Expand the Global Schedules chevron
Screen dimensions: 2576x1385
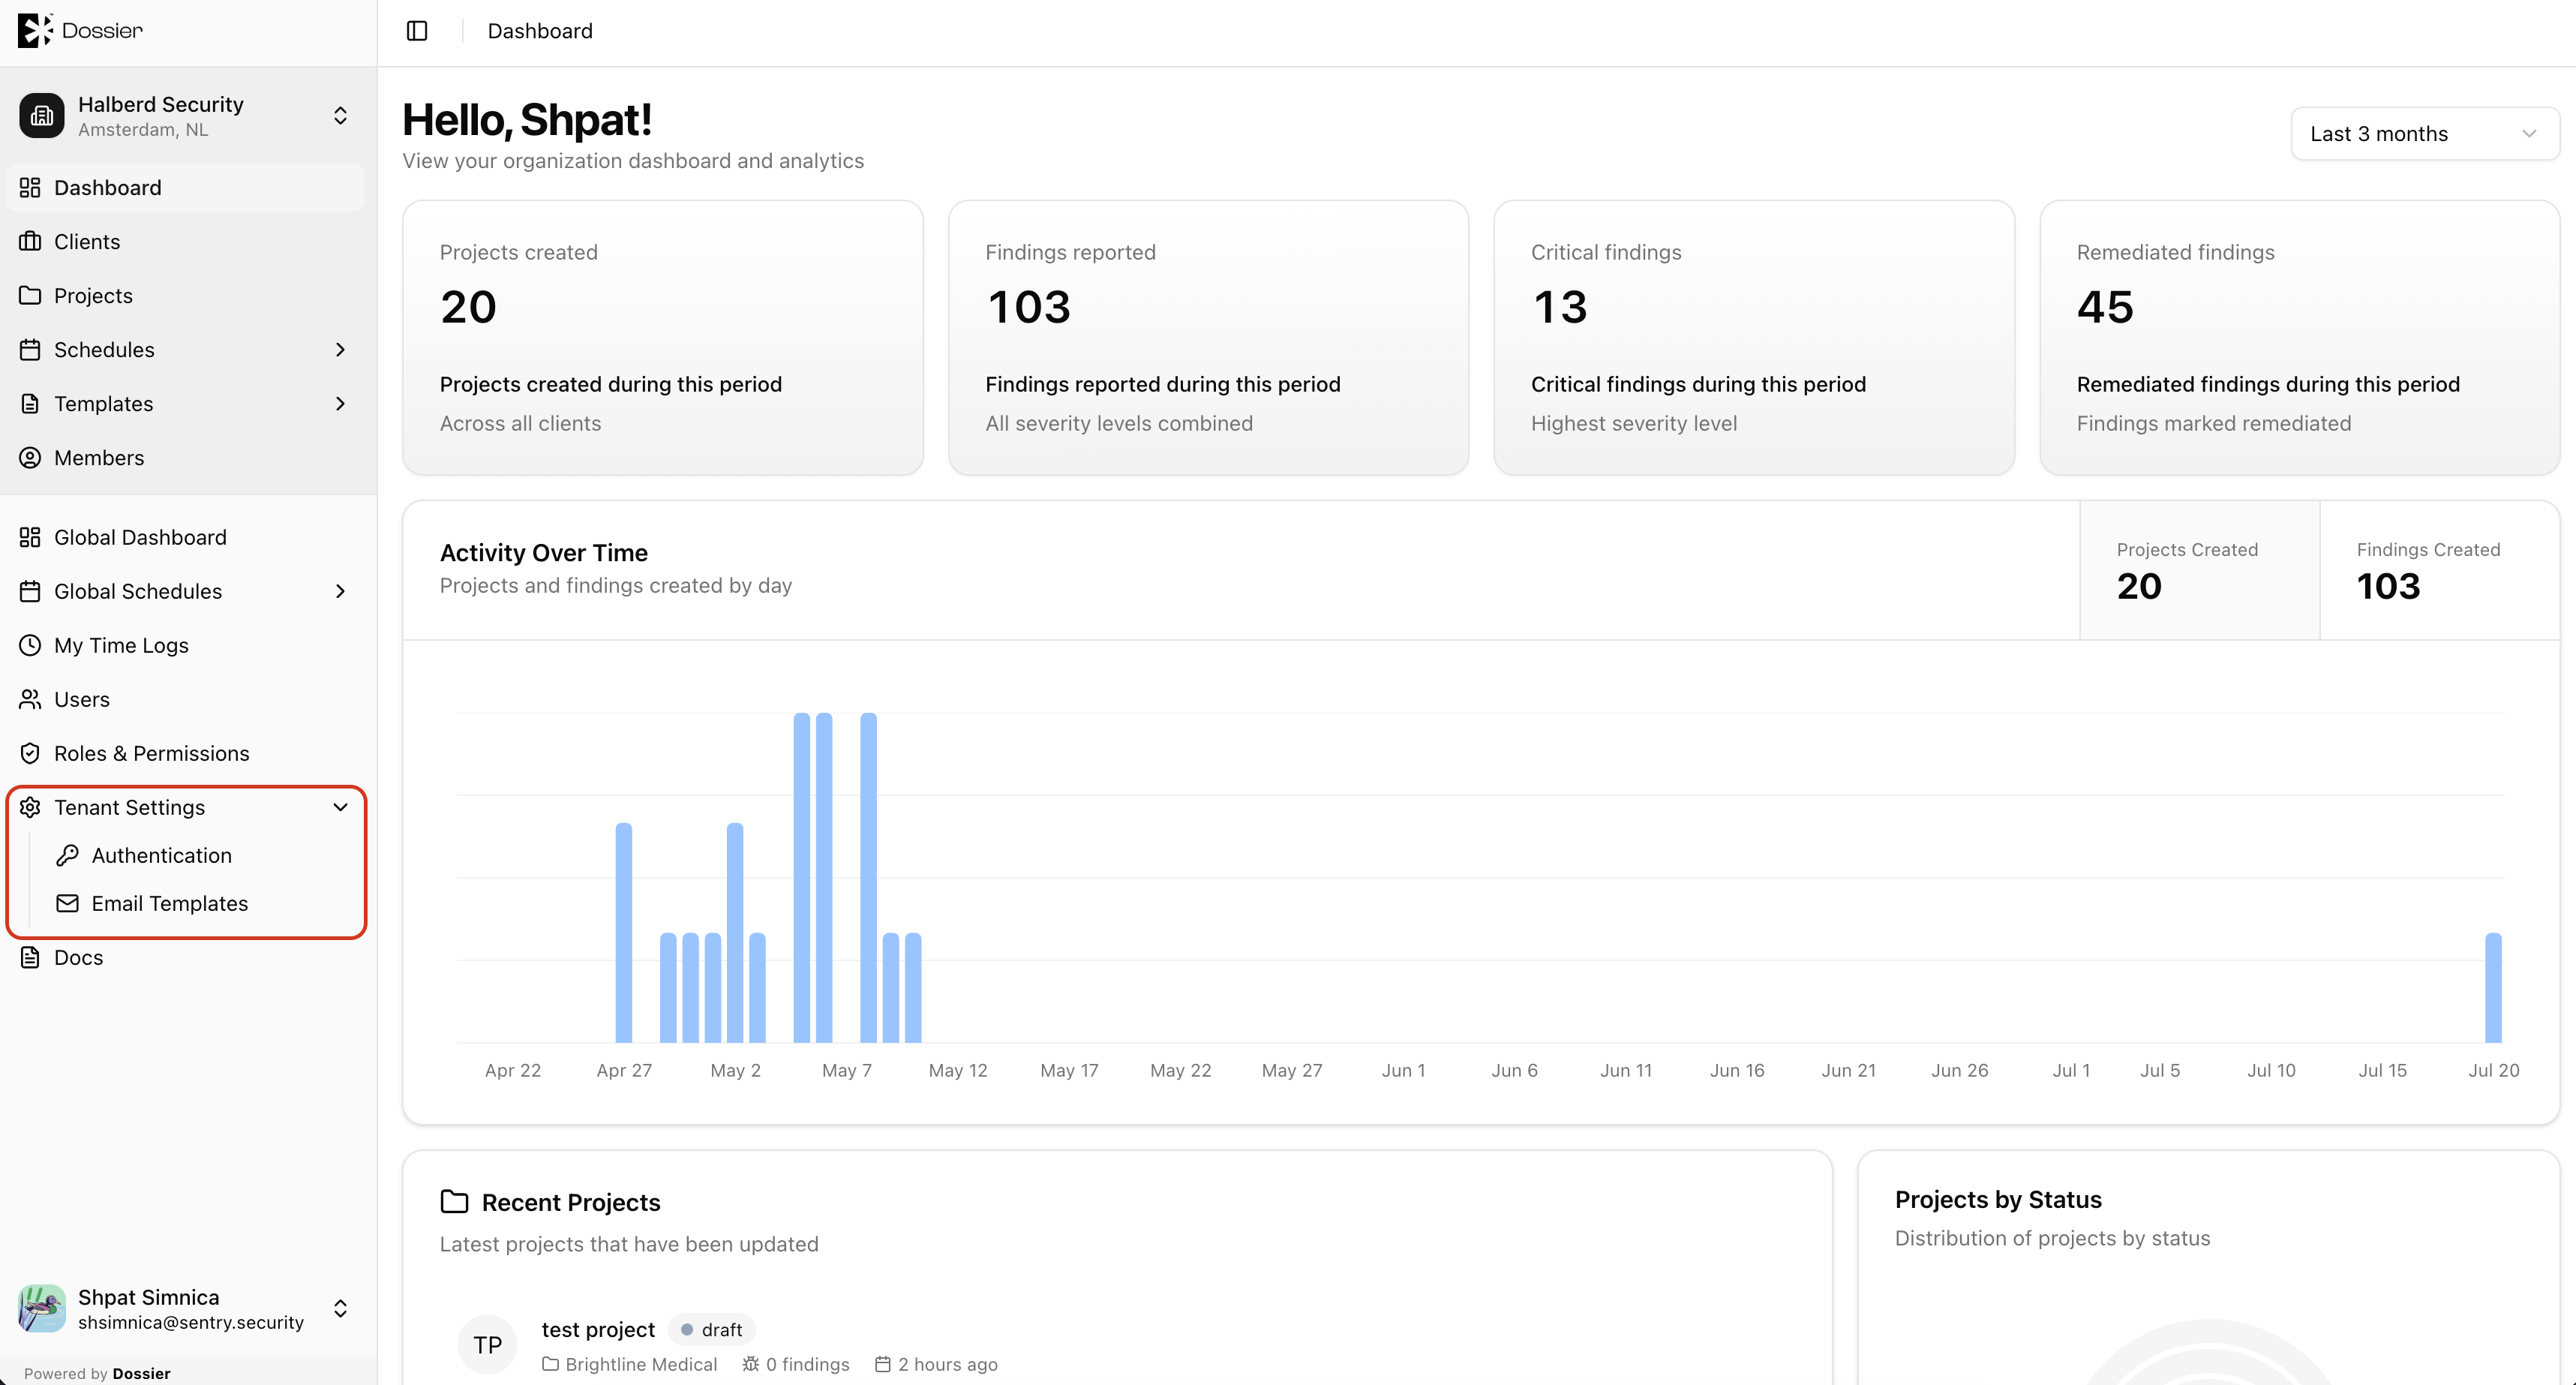(x=340, y=592)
